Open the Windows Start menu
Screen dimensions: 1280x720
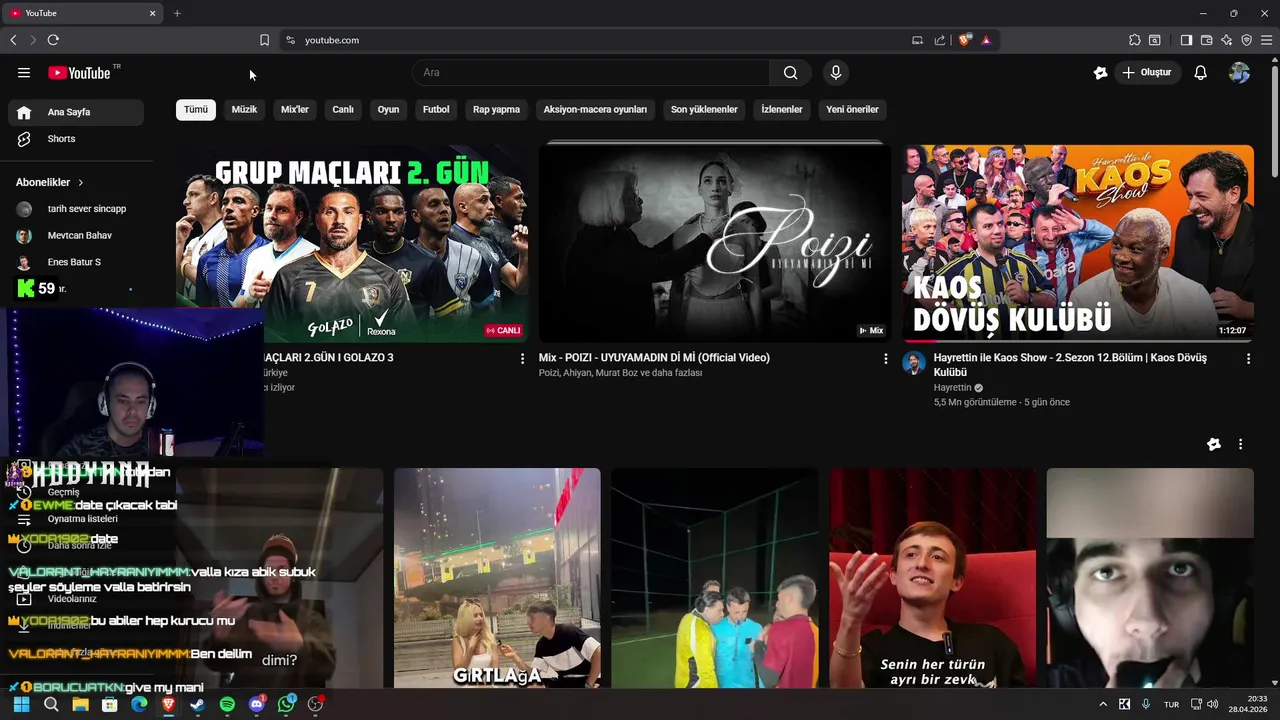click(x=21, y=704)
